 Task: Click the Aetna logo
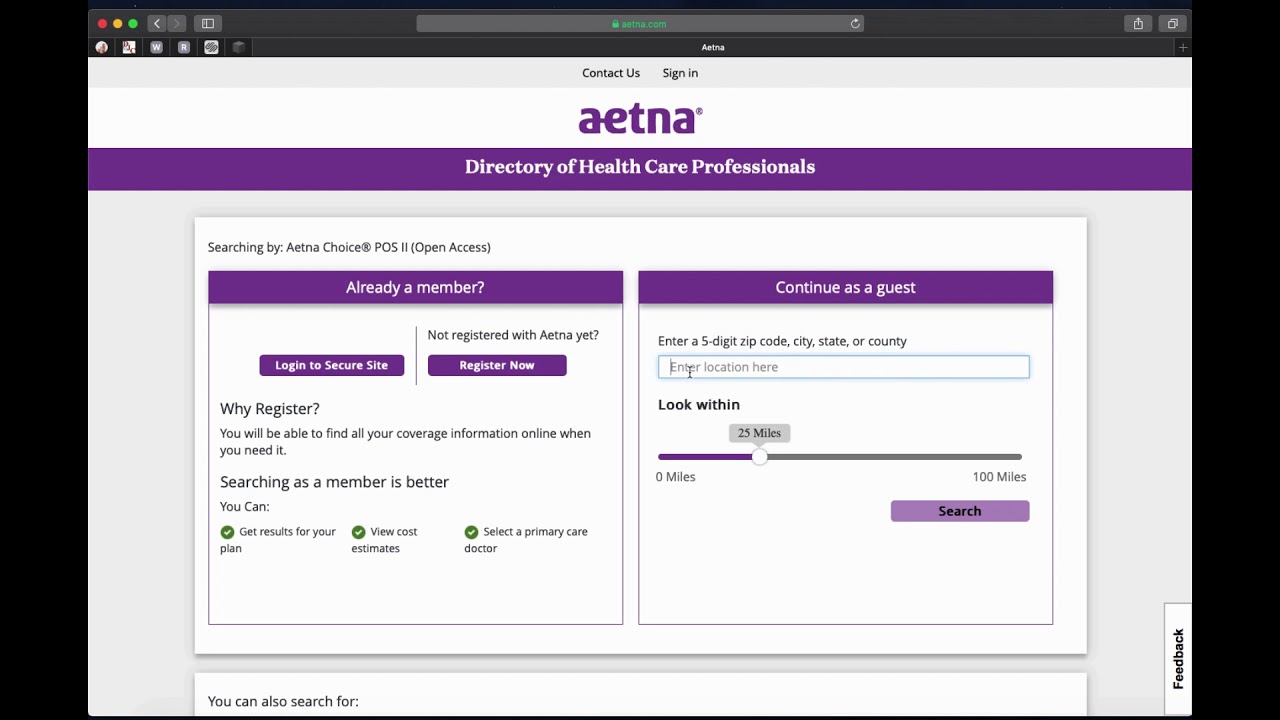click(640, 119)
